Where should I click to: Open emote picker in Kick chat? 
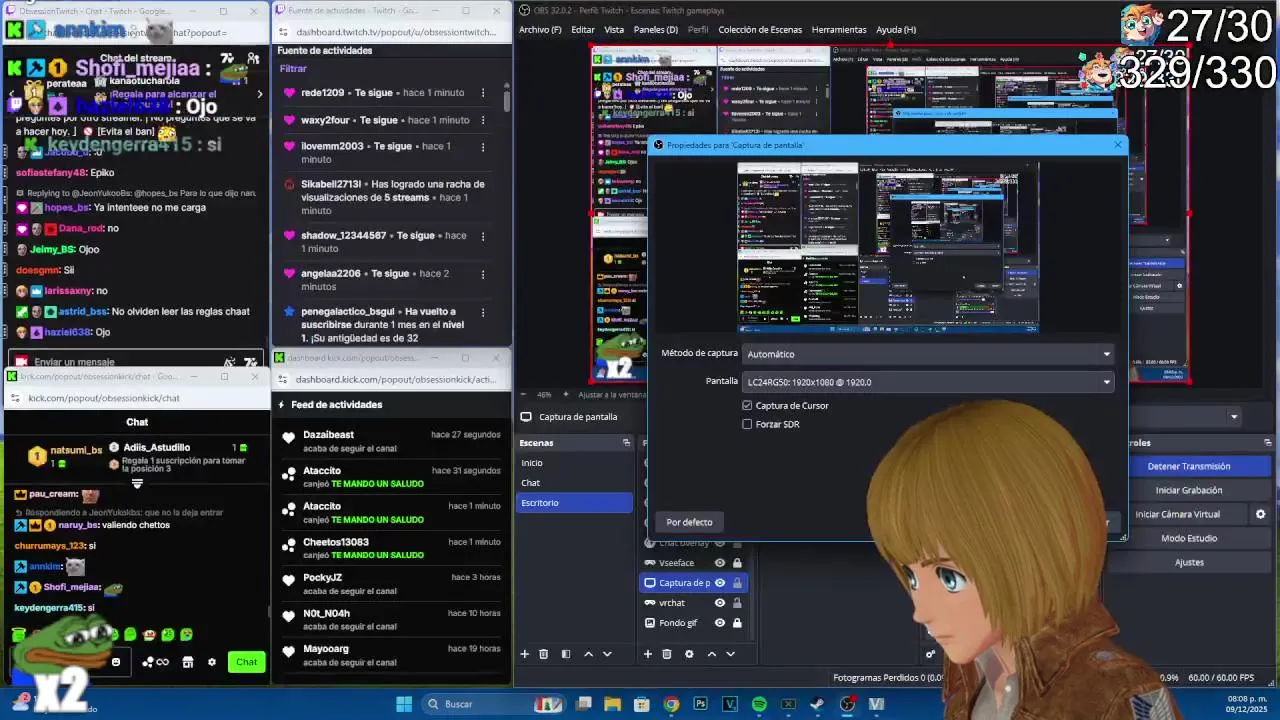(x=116, y=662)
